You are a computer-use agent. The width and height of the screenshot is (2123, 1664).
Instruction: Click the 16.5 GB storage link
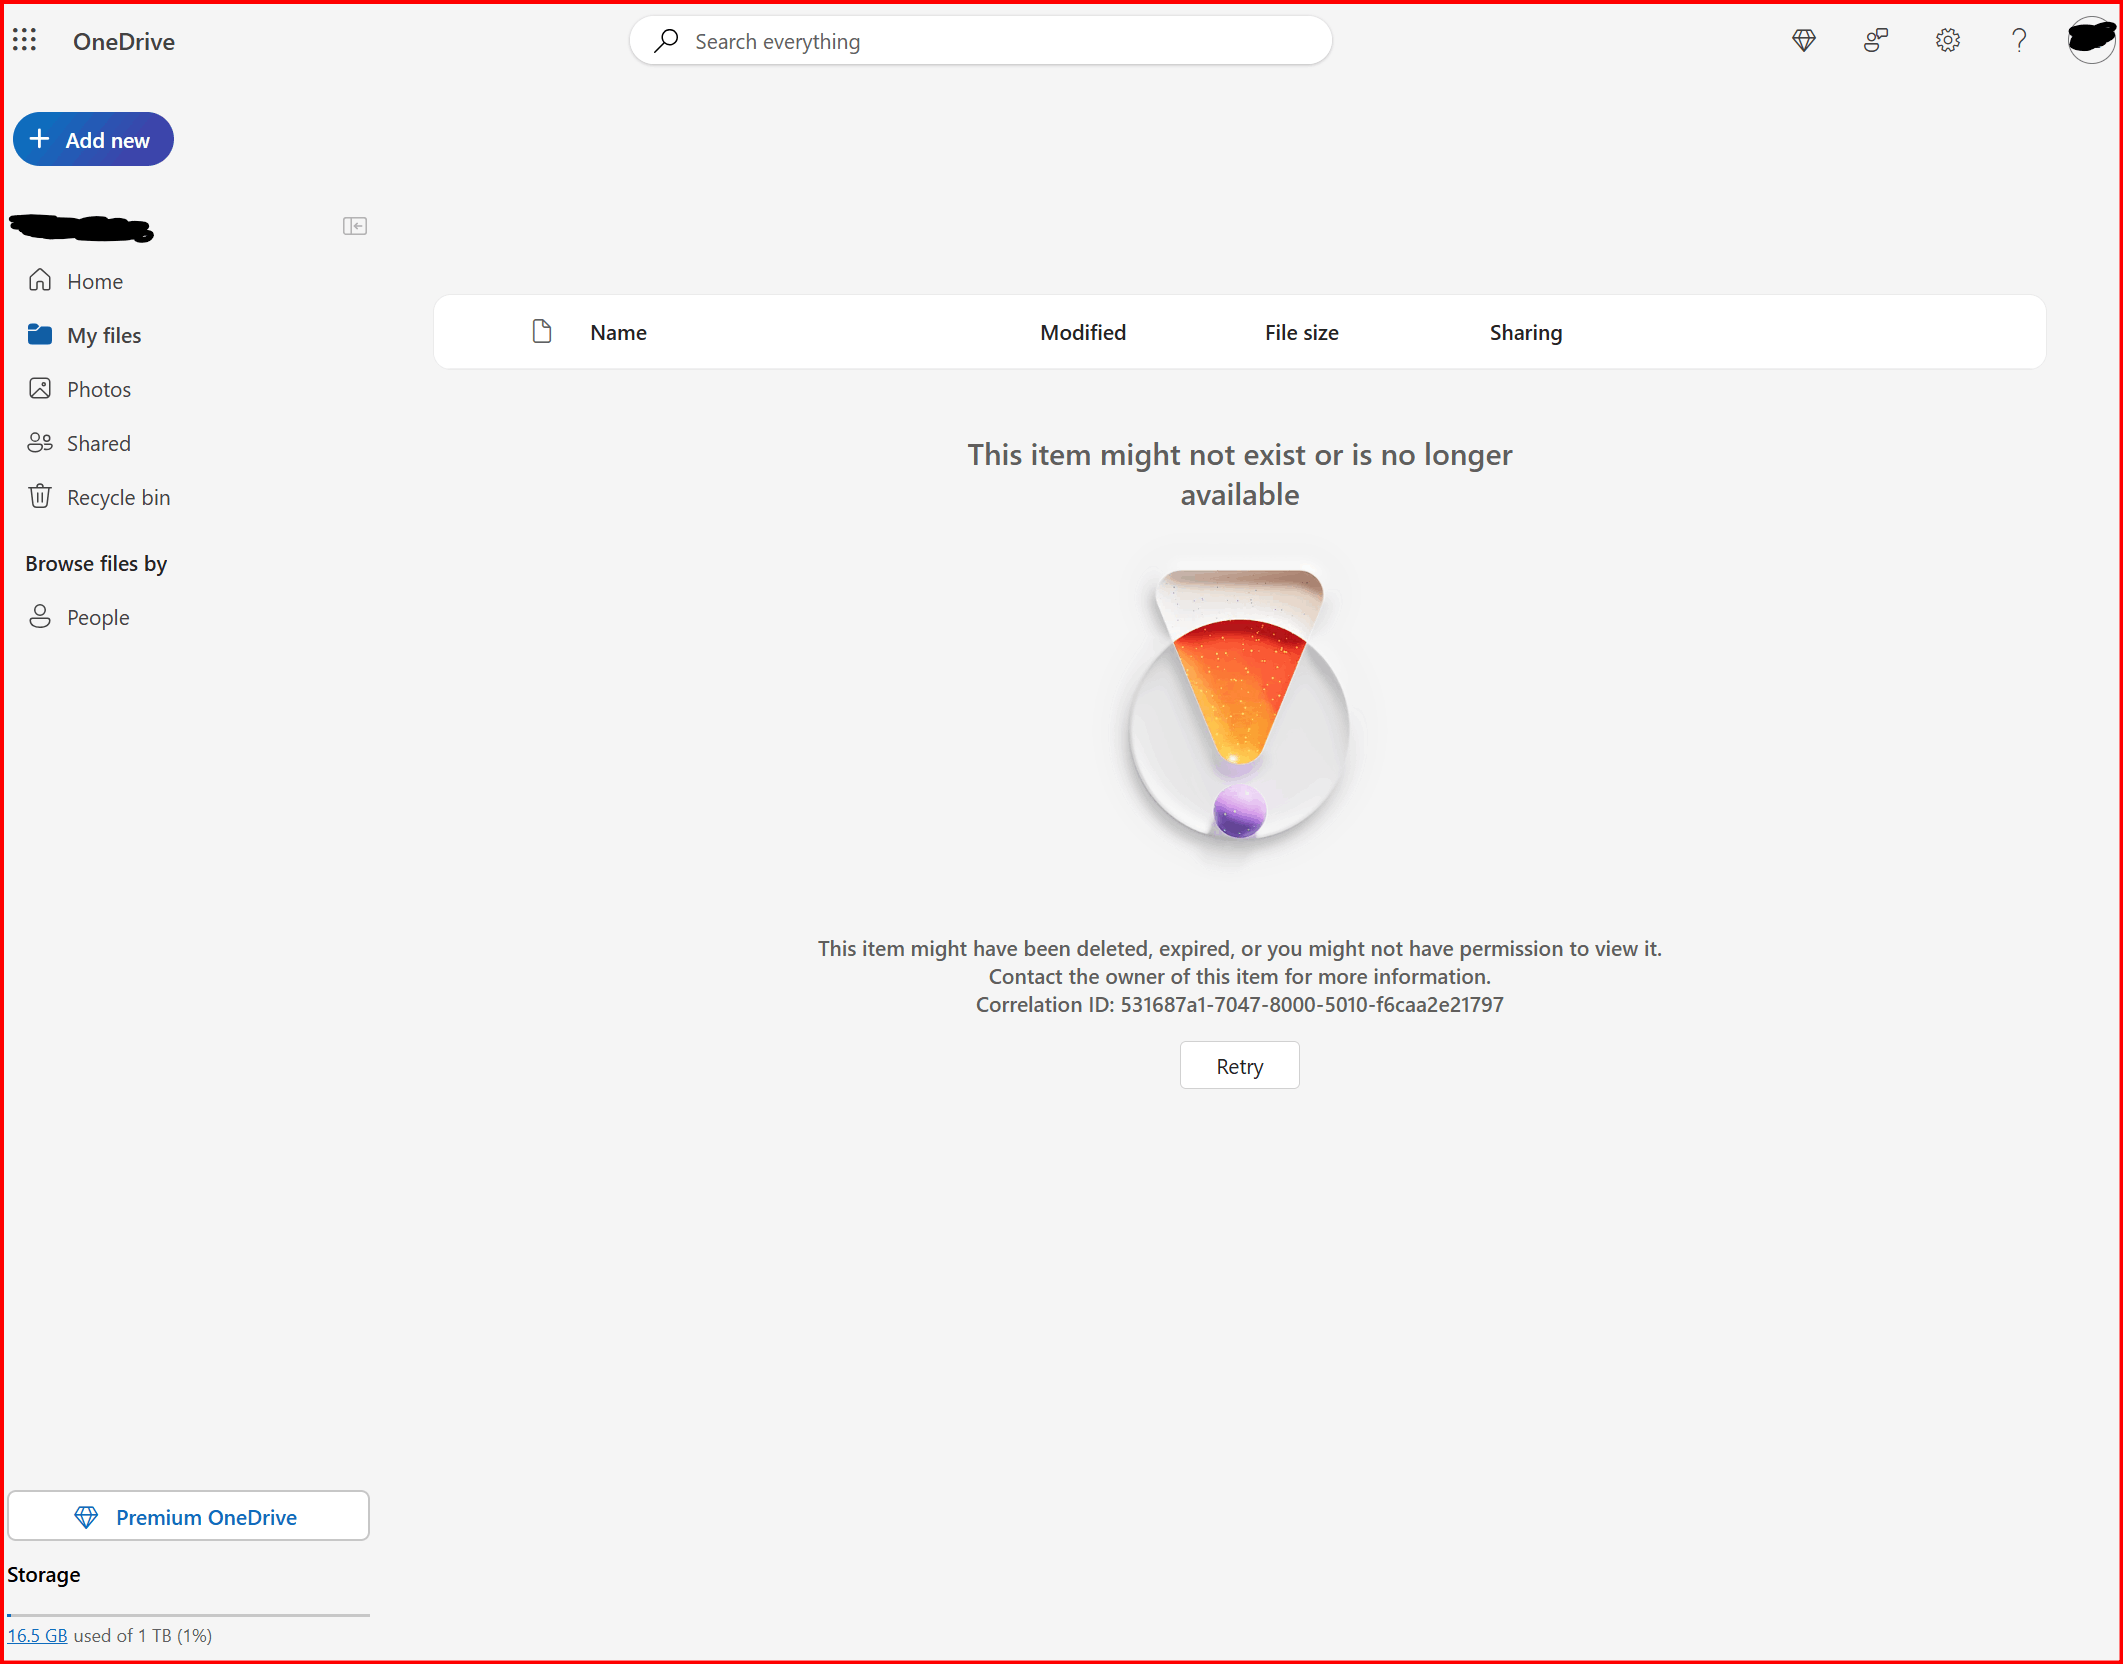[x=37, y=1636]
